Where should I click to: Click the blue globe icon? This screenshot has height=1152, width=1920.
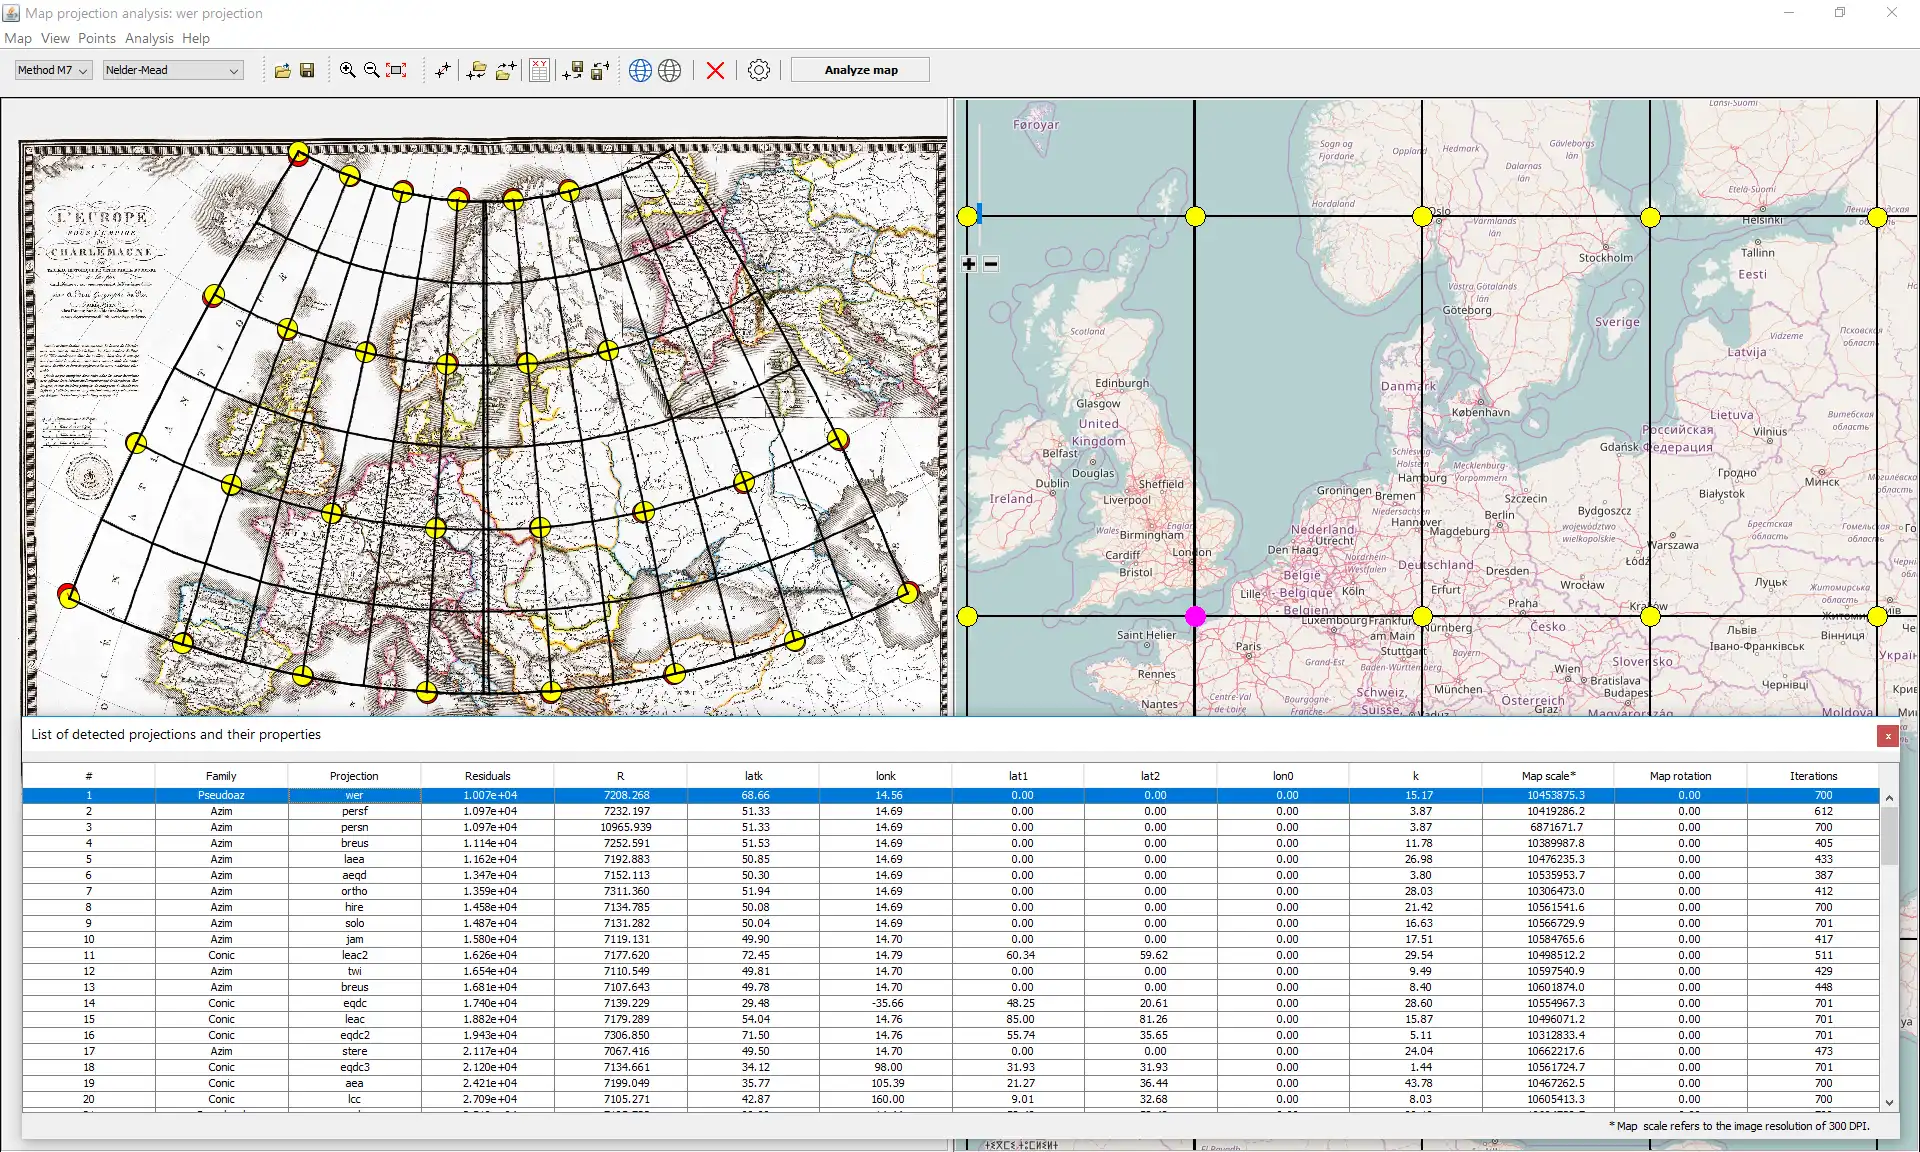[x=641, y=70]
